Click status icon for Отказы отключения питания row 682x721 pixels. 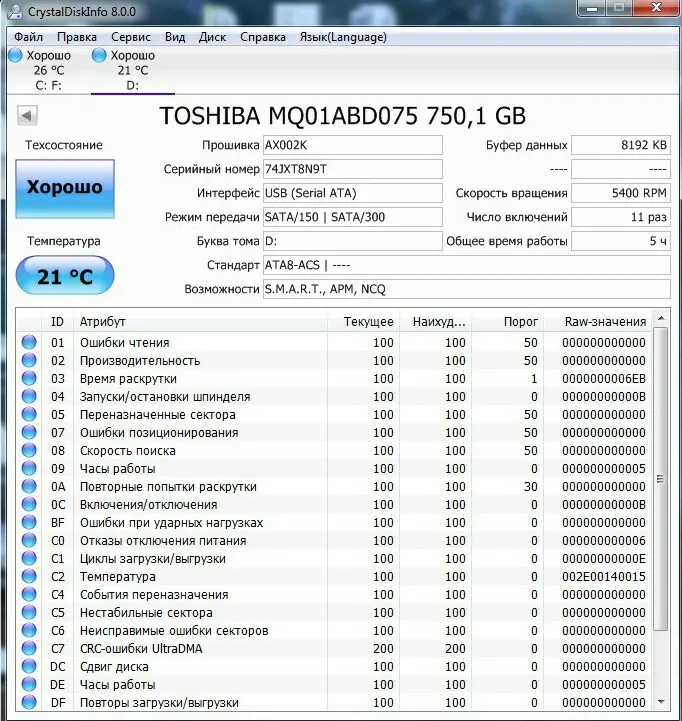(29, 540)
